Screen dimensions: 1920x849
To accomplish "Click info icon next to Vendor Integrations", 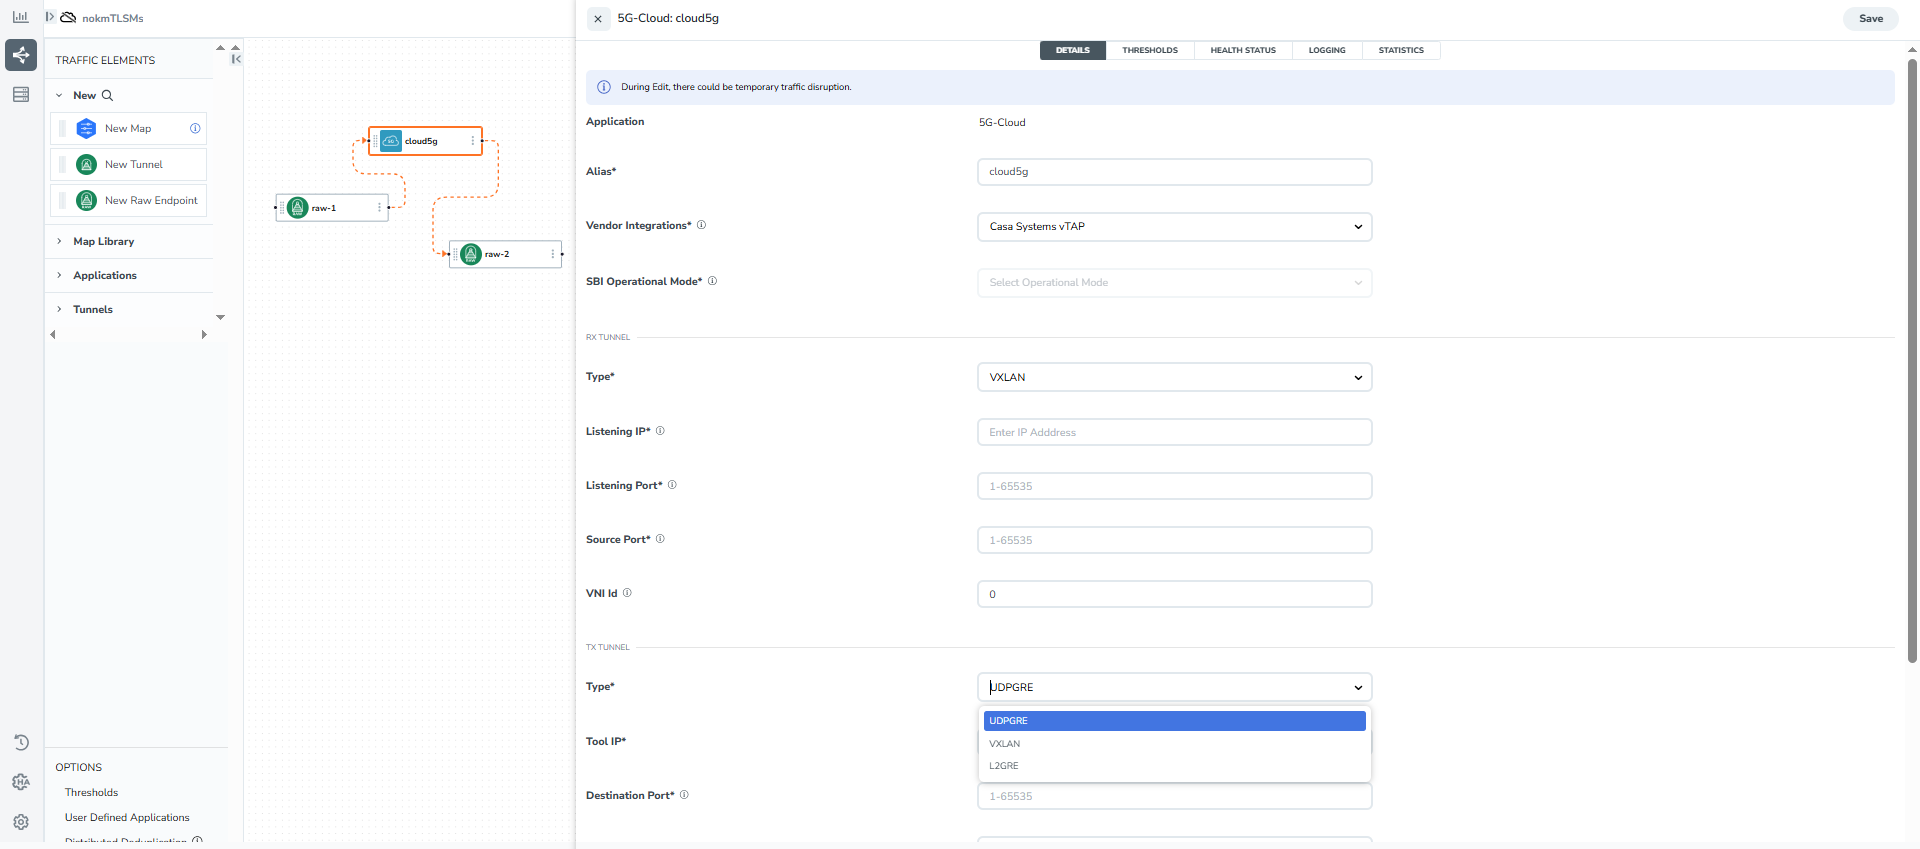I will point(701,225).
